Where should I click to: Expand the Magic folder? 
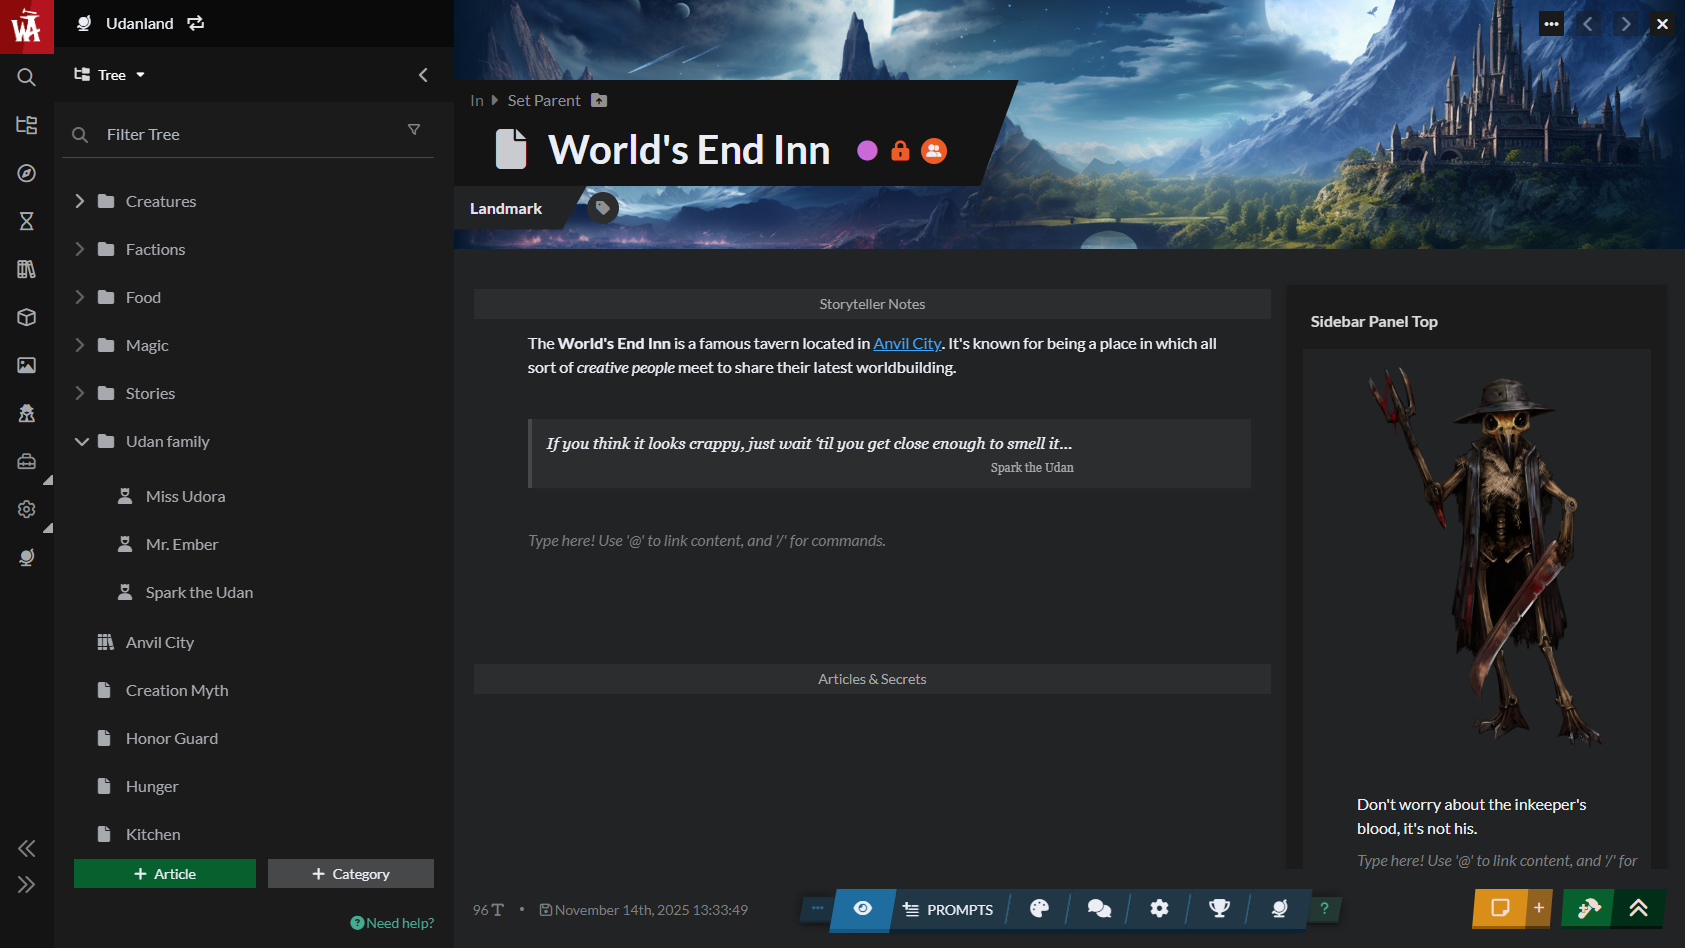tap(80, 345)
